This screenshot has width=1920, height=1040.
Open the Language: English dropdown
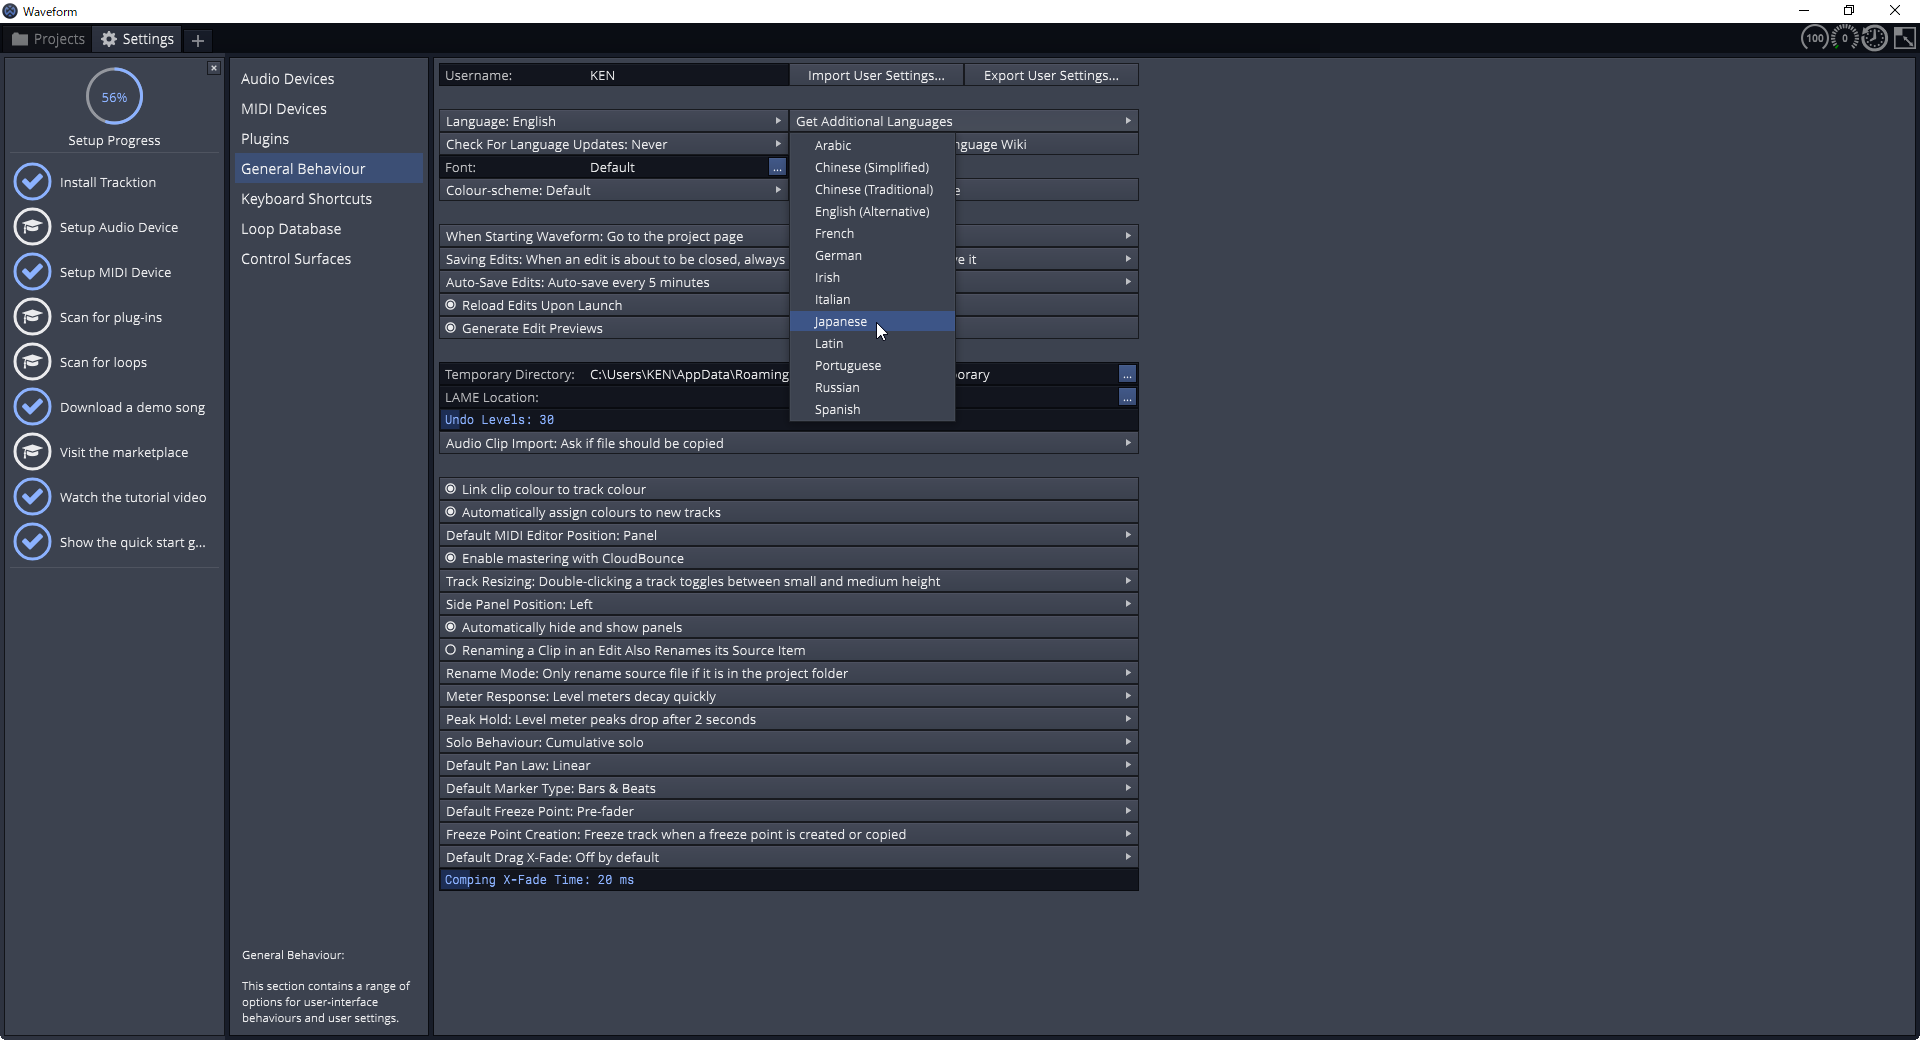614,121
